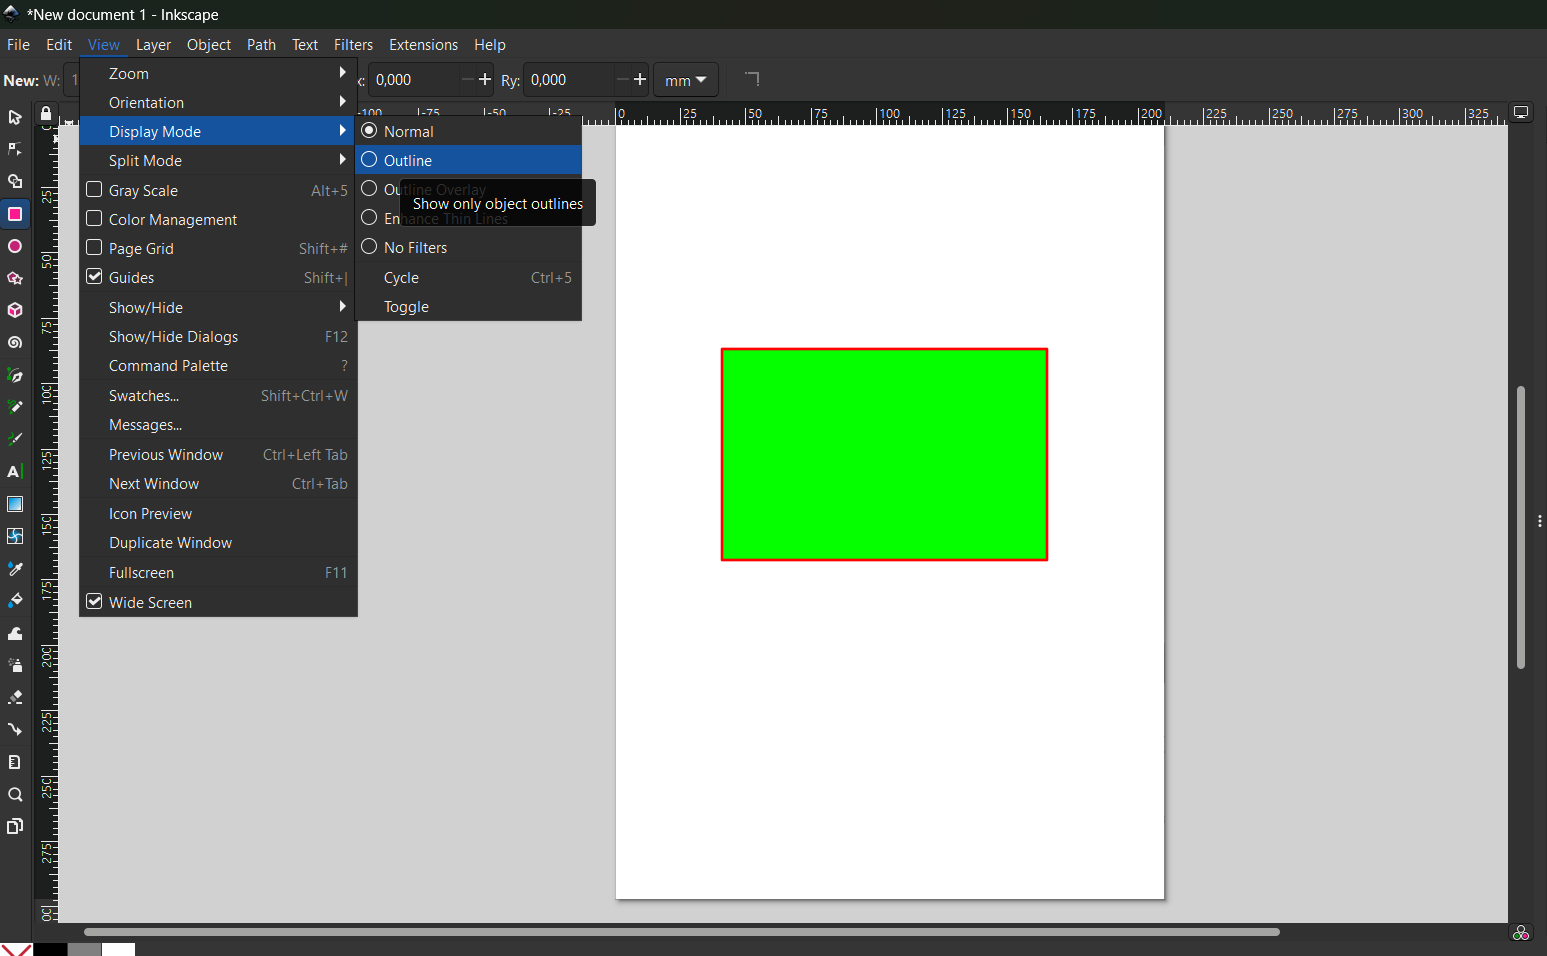Expand the Split Mode submenu
Screen dimensions: 1547x956
[218, 160]
